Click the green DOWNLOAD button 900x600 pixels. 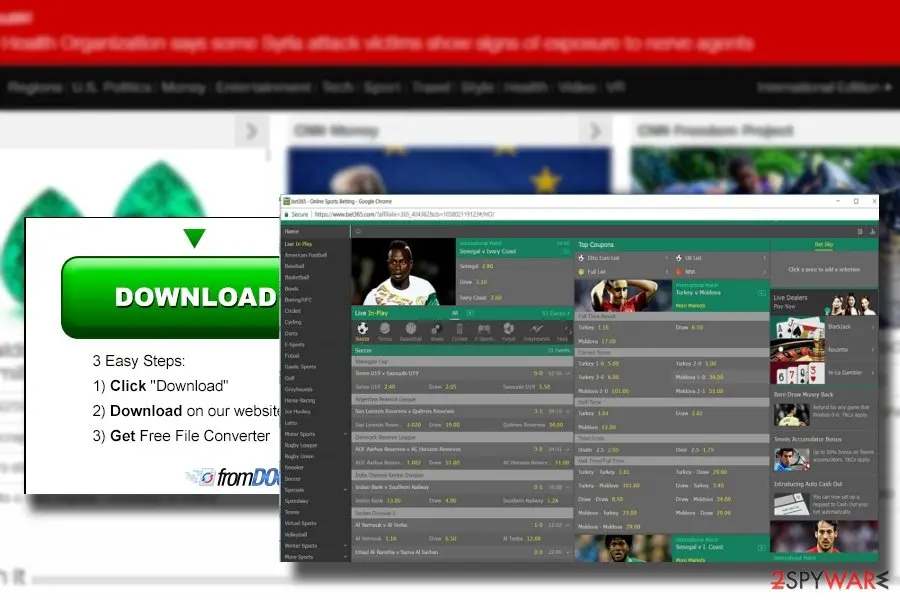pyautogui.click(x=171, y=297)
